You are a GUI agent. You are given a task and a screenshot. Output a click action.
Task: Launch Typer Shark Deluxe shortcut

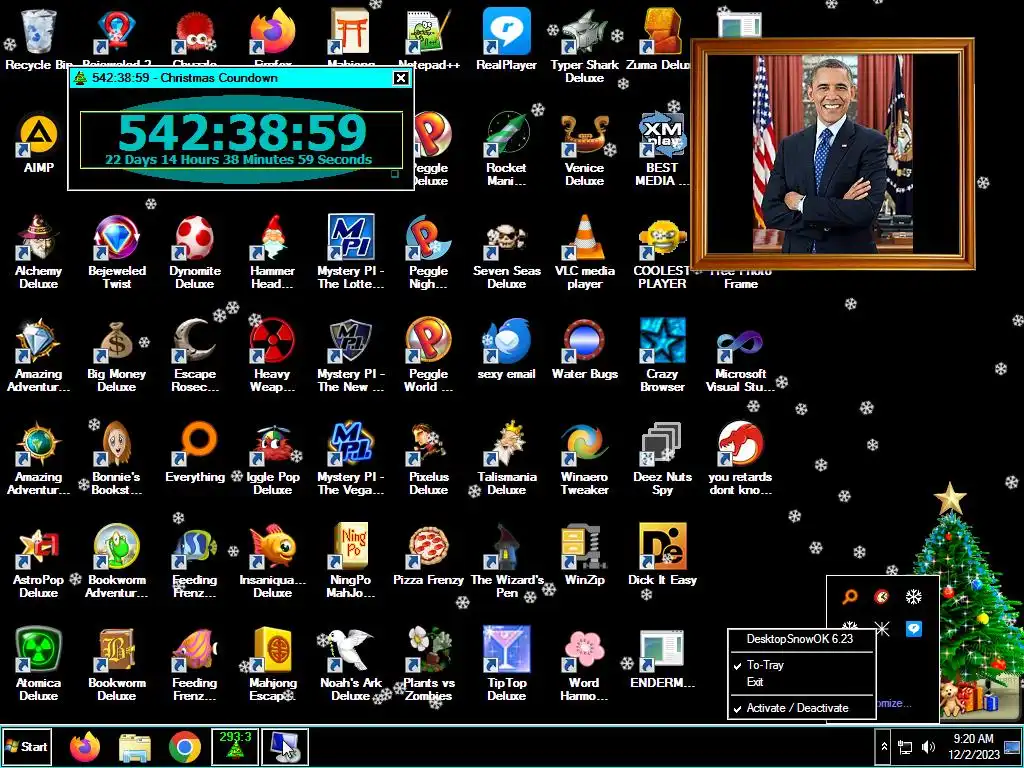[584, 46]
